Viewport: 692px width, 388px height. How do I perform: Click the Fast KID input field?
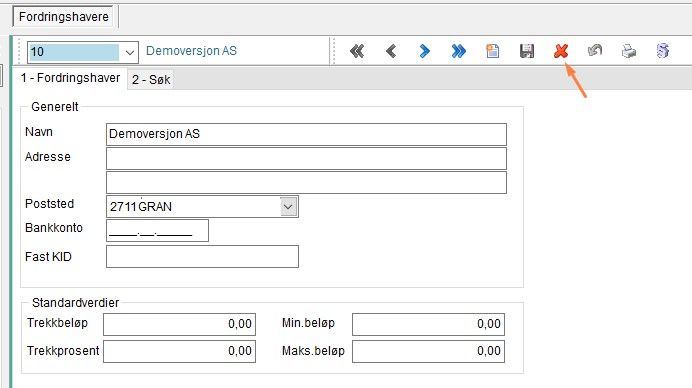click(202, 256)
